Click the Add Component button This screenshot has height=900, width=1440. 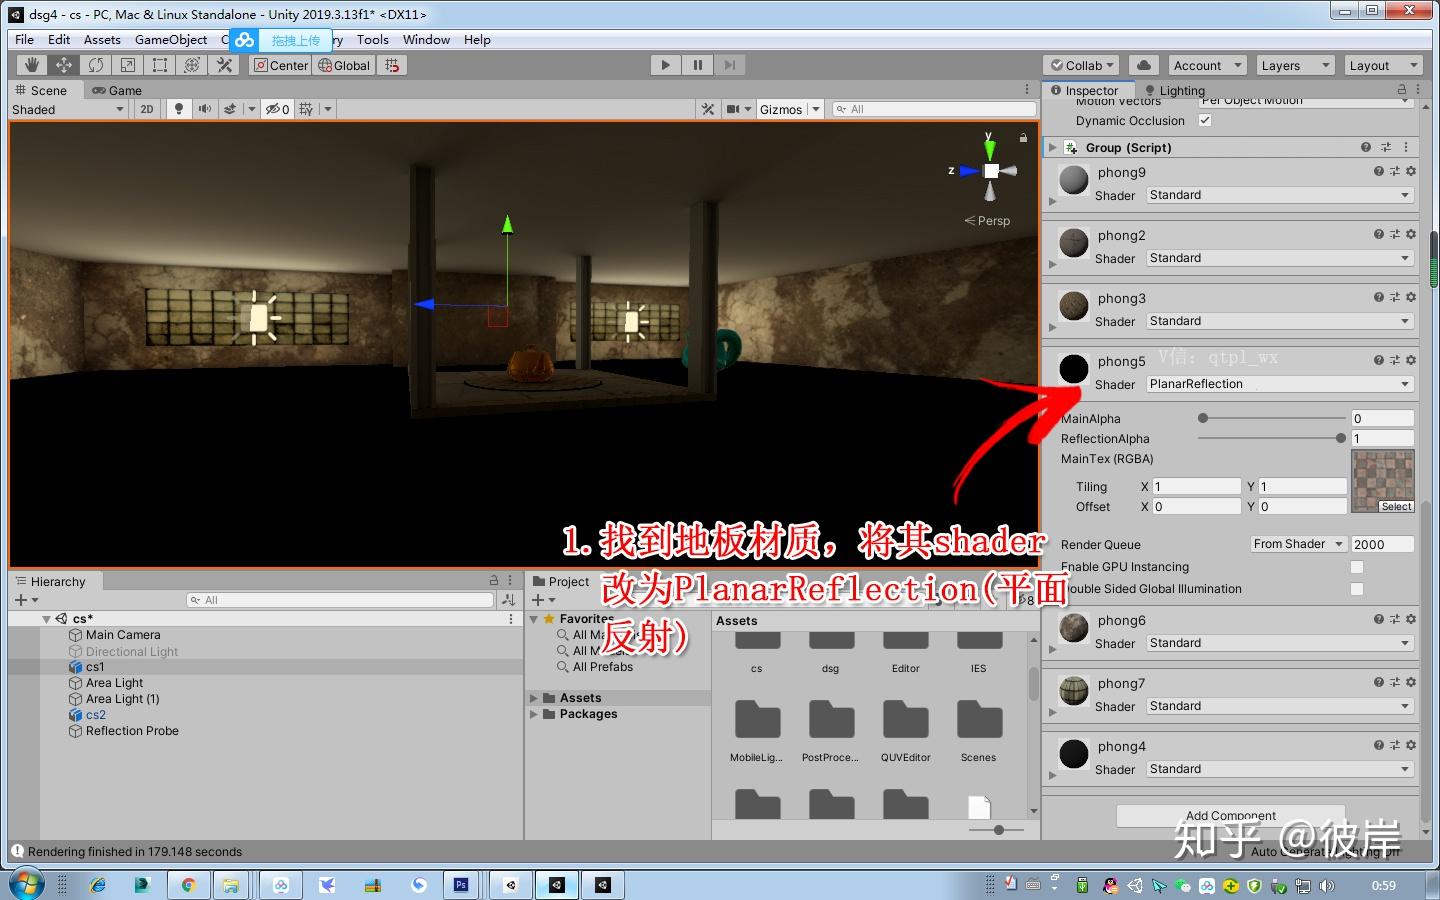1230,815
